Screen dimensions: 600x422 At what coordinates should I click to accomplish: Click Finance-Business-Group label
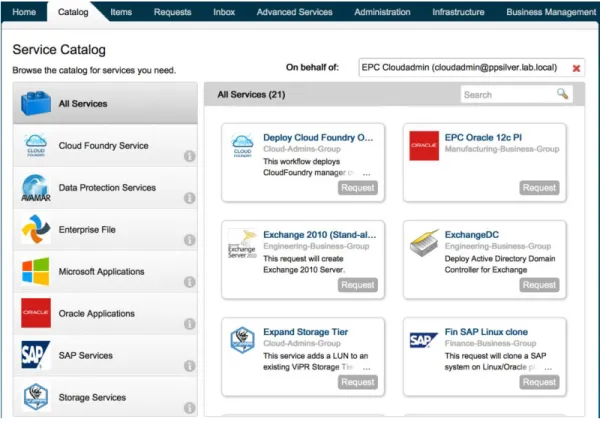pyautogui.click(x=490, y=344)
